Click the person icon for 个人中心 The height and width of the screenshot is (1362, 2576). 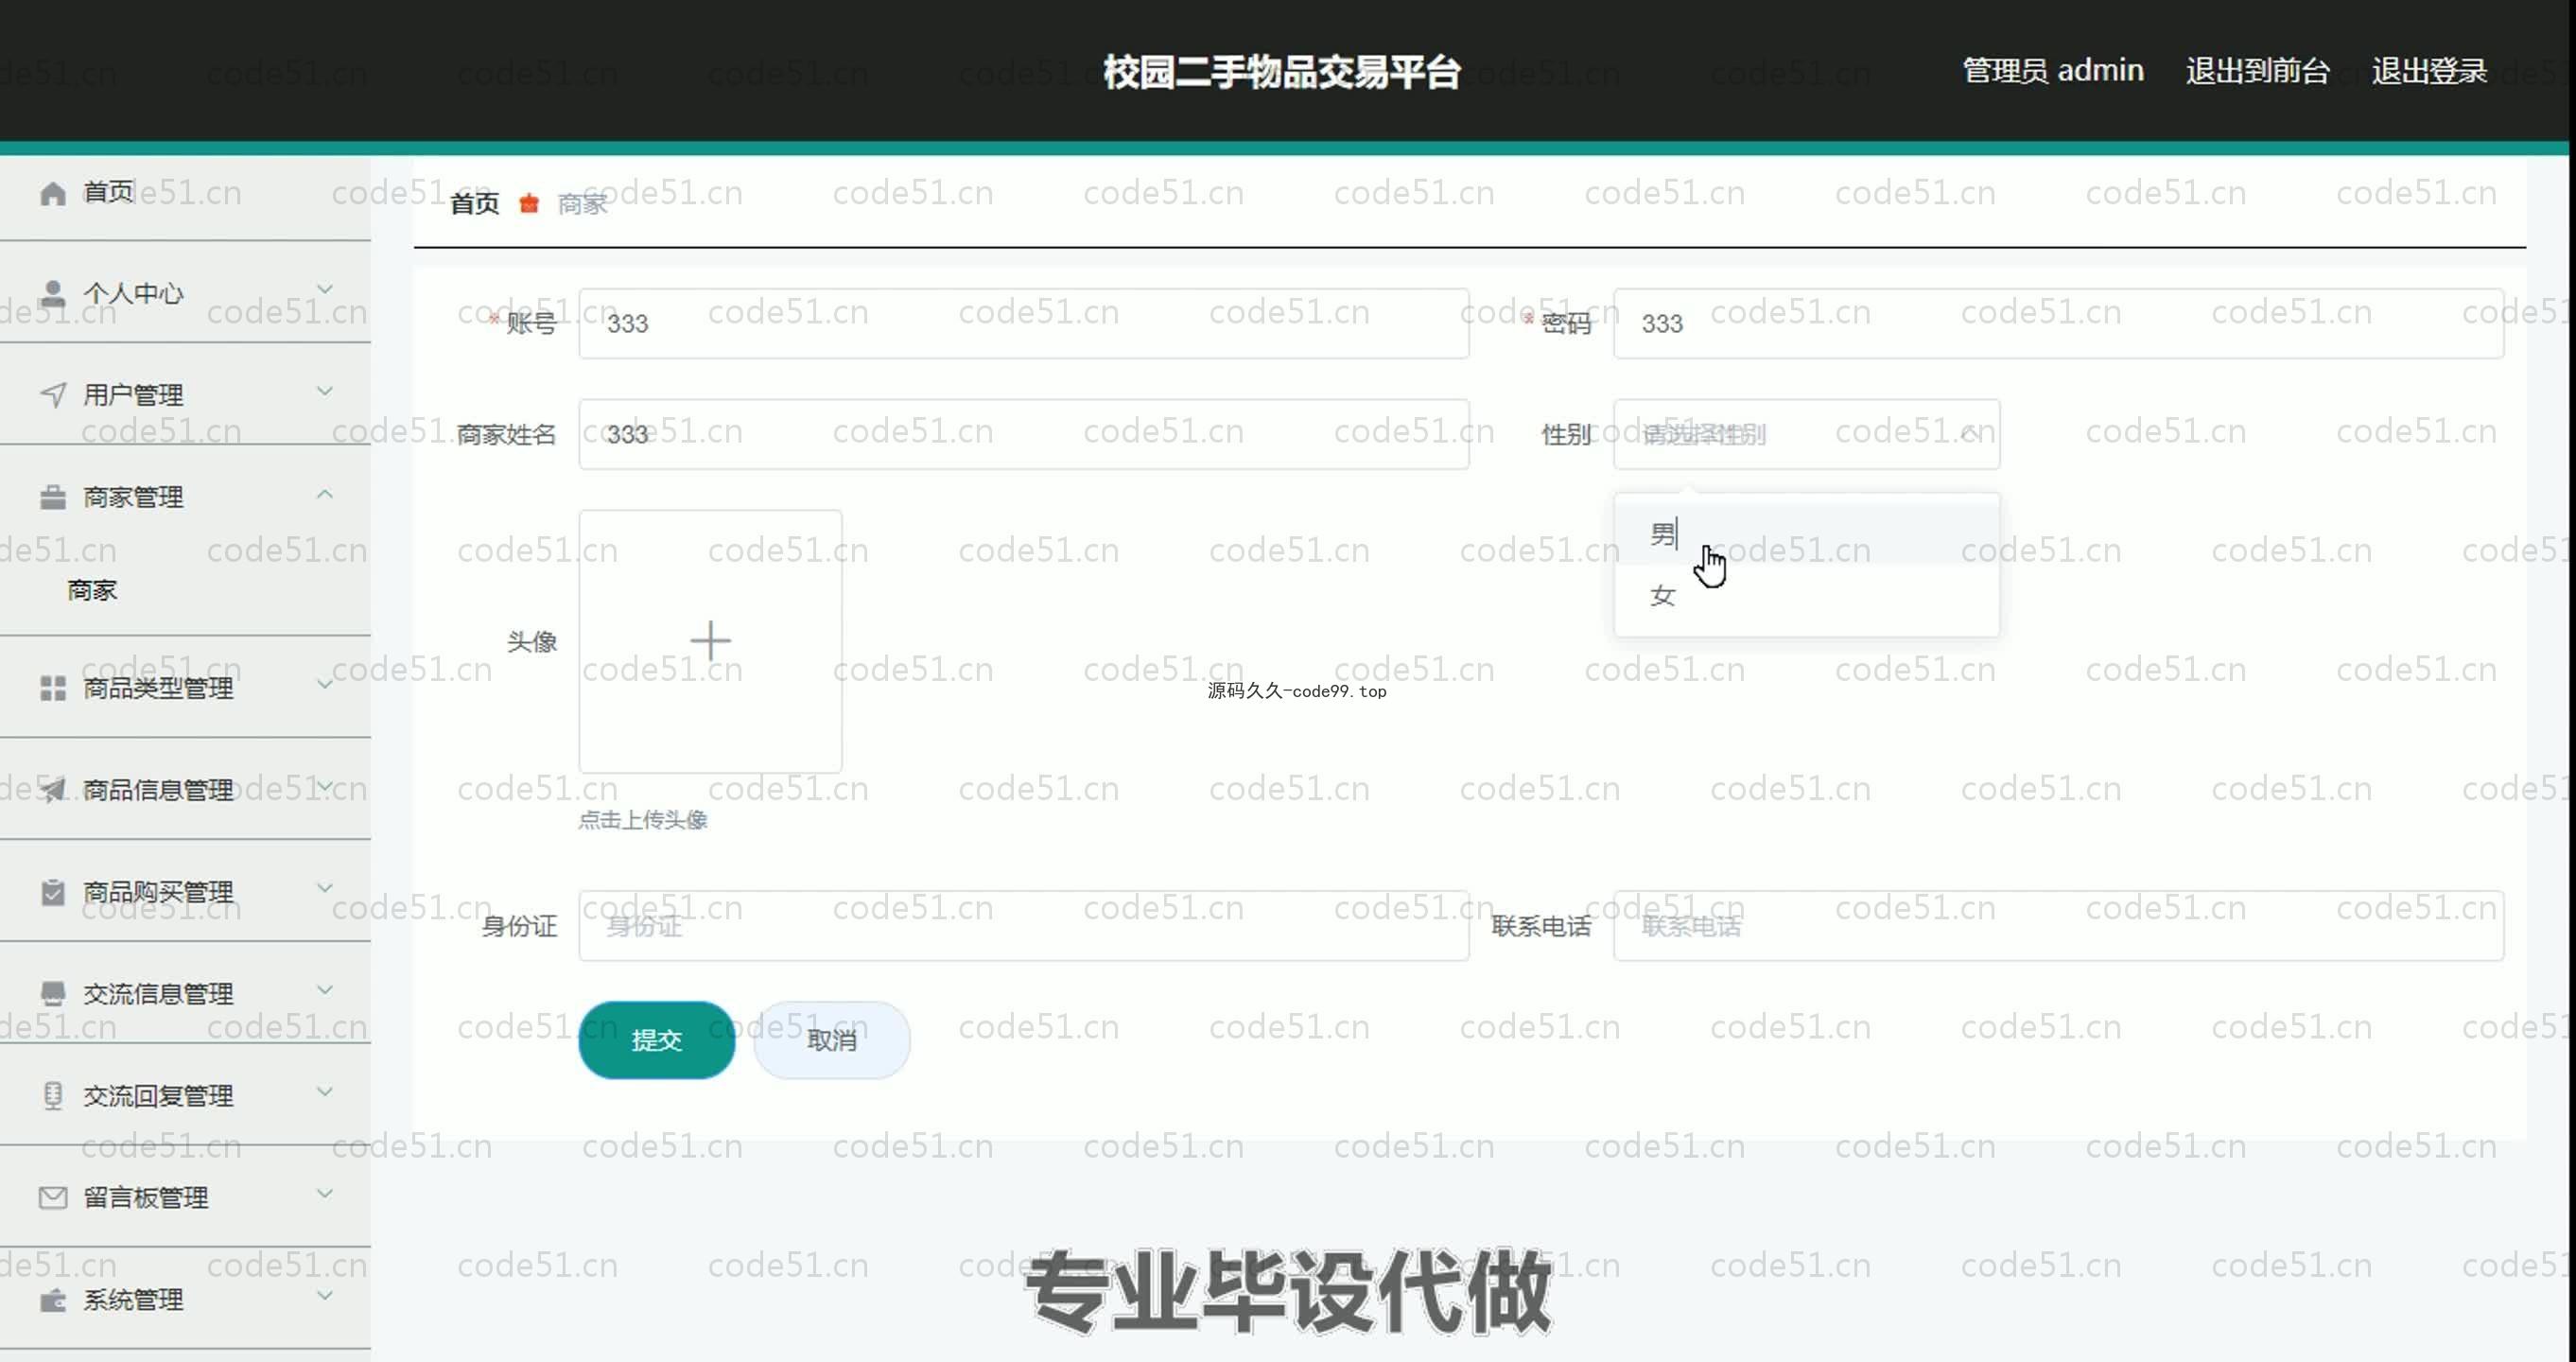(53, 294)
